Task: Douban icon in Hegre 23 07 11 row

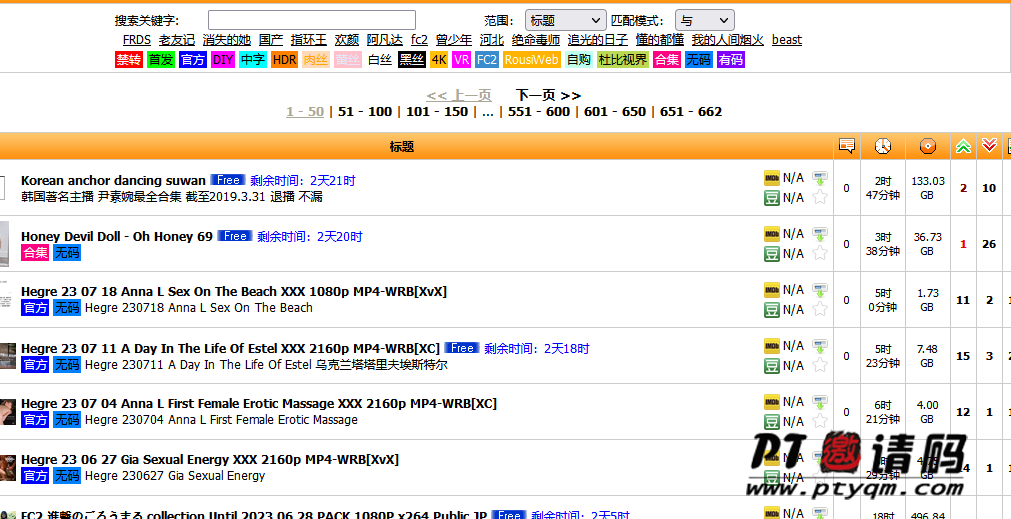Action: [772, 365]
